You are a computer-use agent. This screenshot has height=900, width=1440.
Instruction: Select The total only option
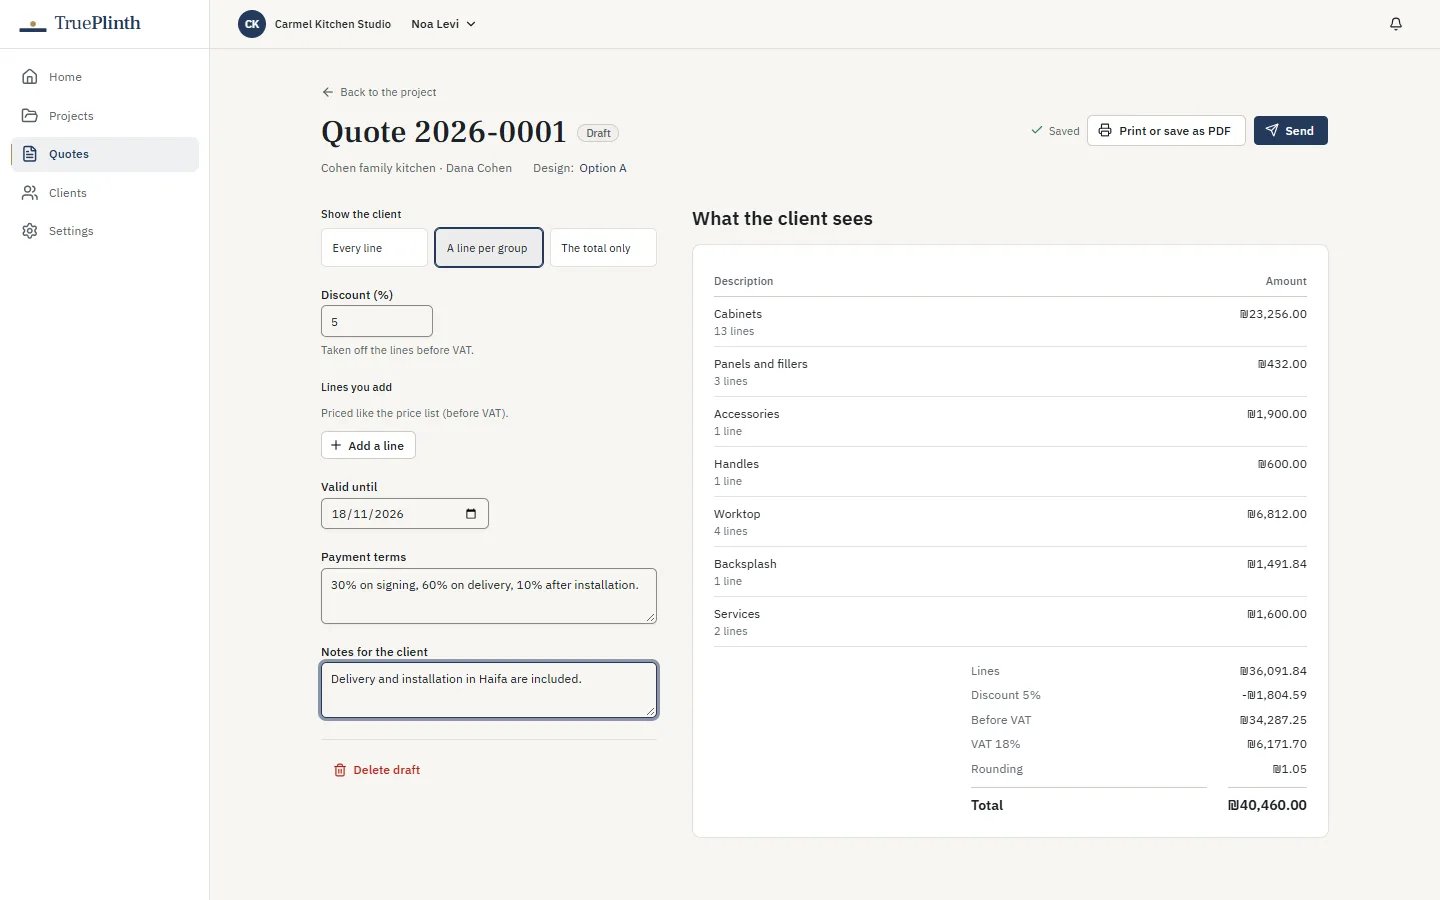[603, 248]
